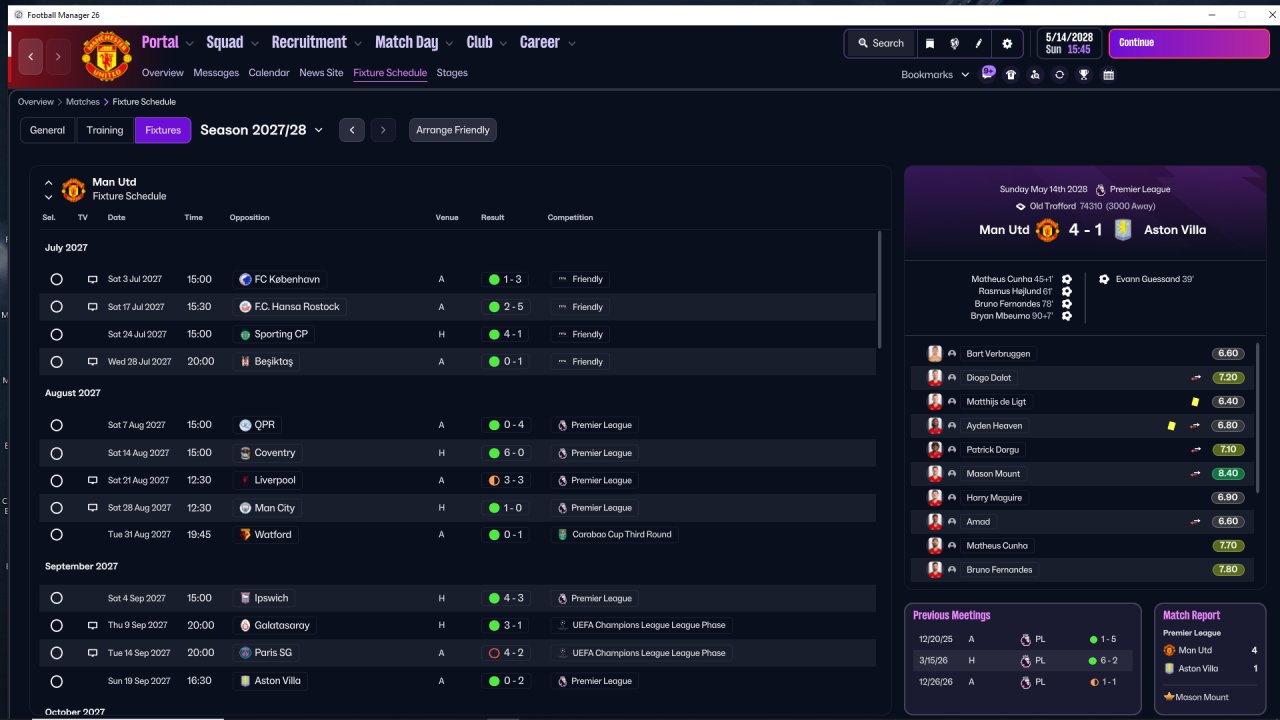The height and width of the screenshot is (720, 1280).
Task: Click the TV icon for FC København fixture
Action: click(92, 280)
